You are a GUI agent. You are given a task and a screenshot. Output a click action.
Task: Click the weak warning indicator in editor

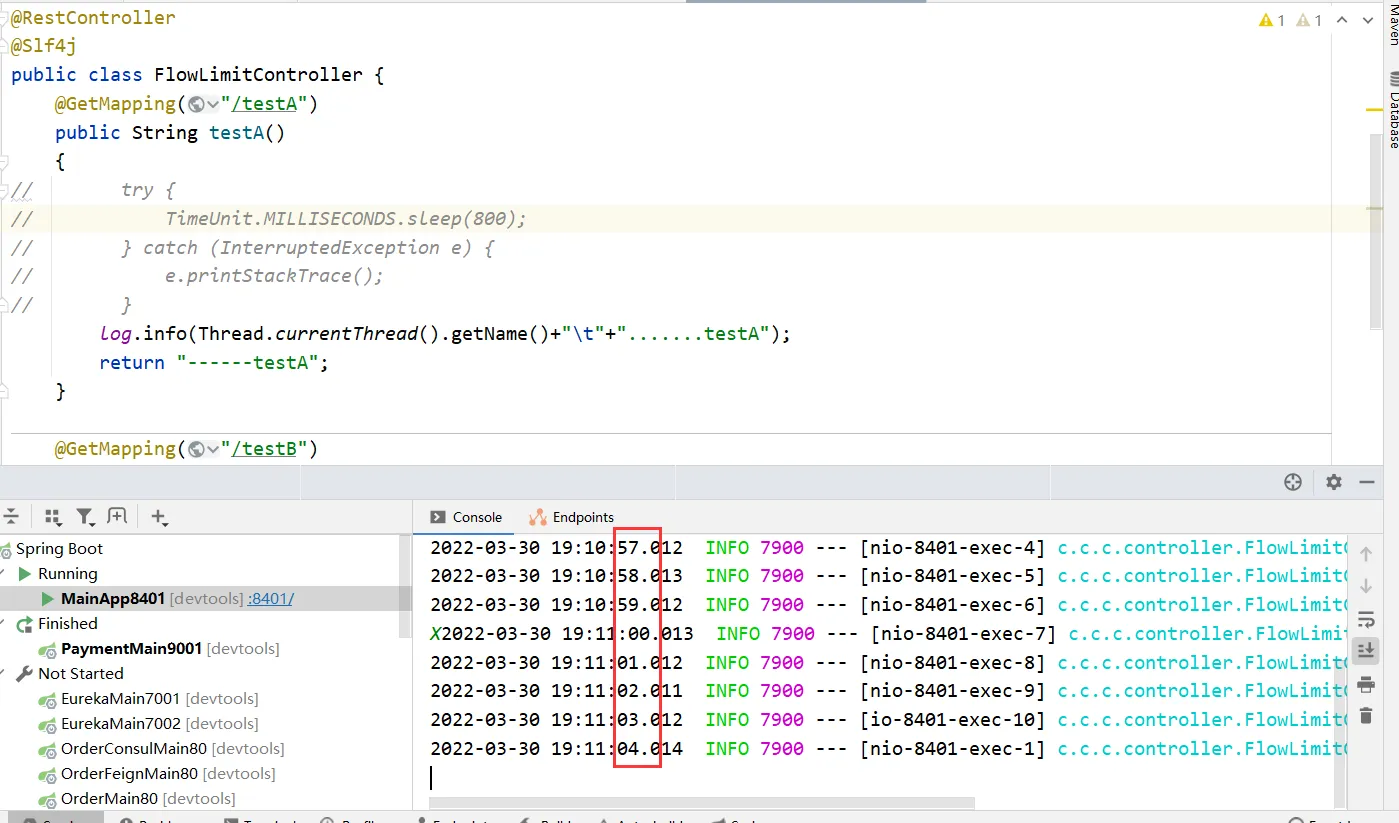coord(1309,20)
